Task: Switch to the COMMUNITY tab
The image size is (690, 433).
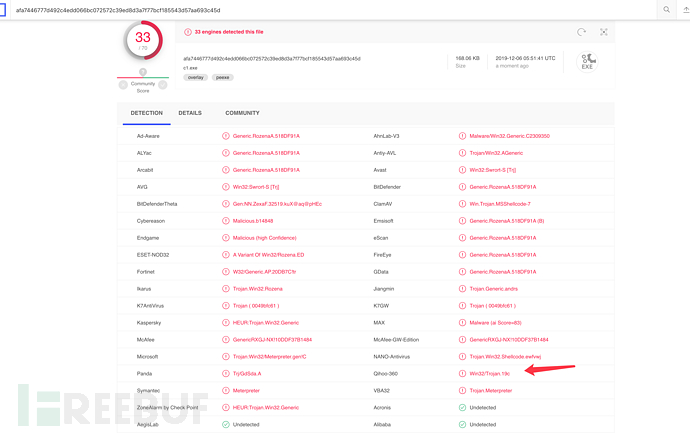Action: coord(242,113)
